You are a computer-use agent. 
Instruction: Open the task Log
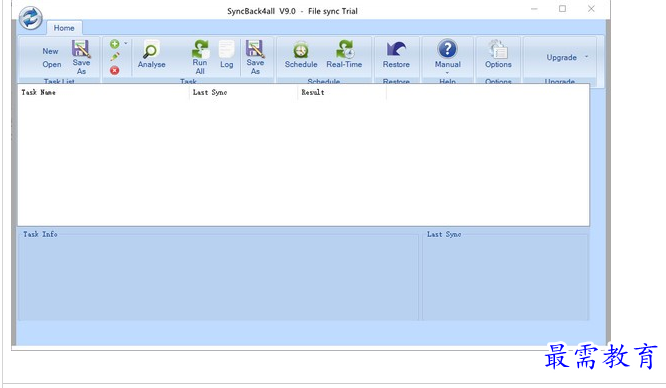pyautogui.click(x=226, y=54)
